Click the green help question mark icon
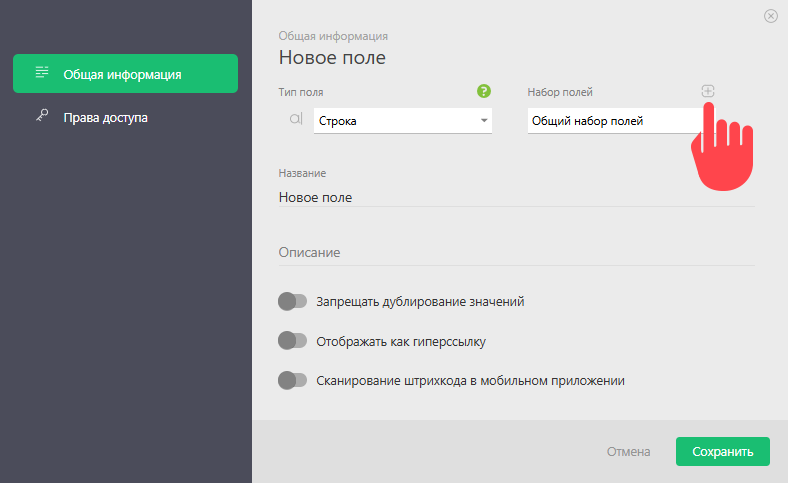This screenshot has width=788, height=483. click(x=483, y=91)
